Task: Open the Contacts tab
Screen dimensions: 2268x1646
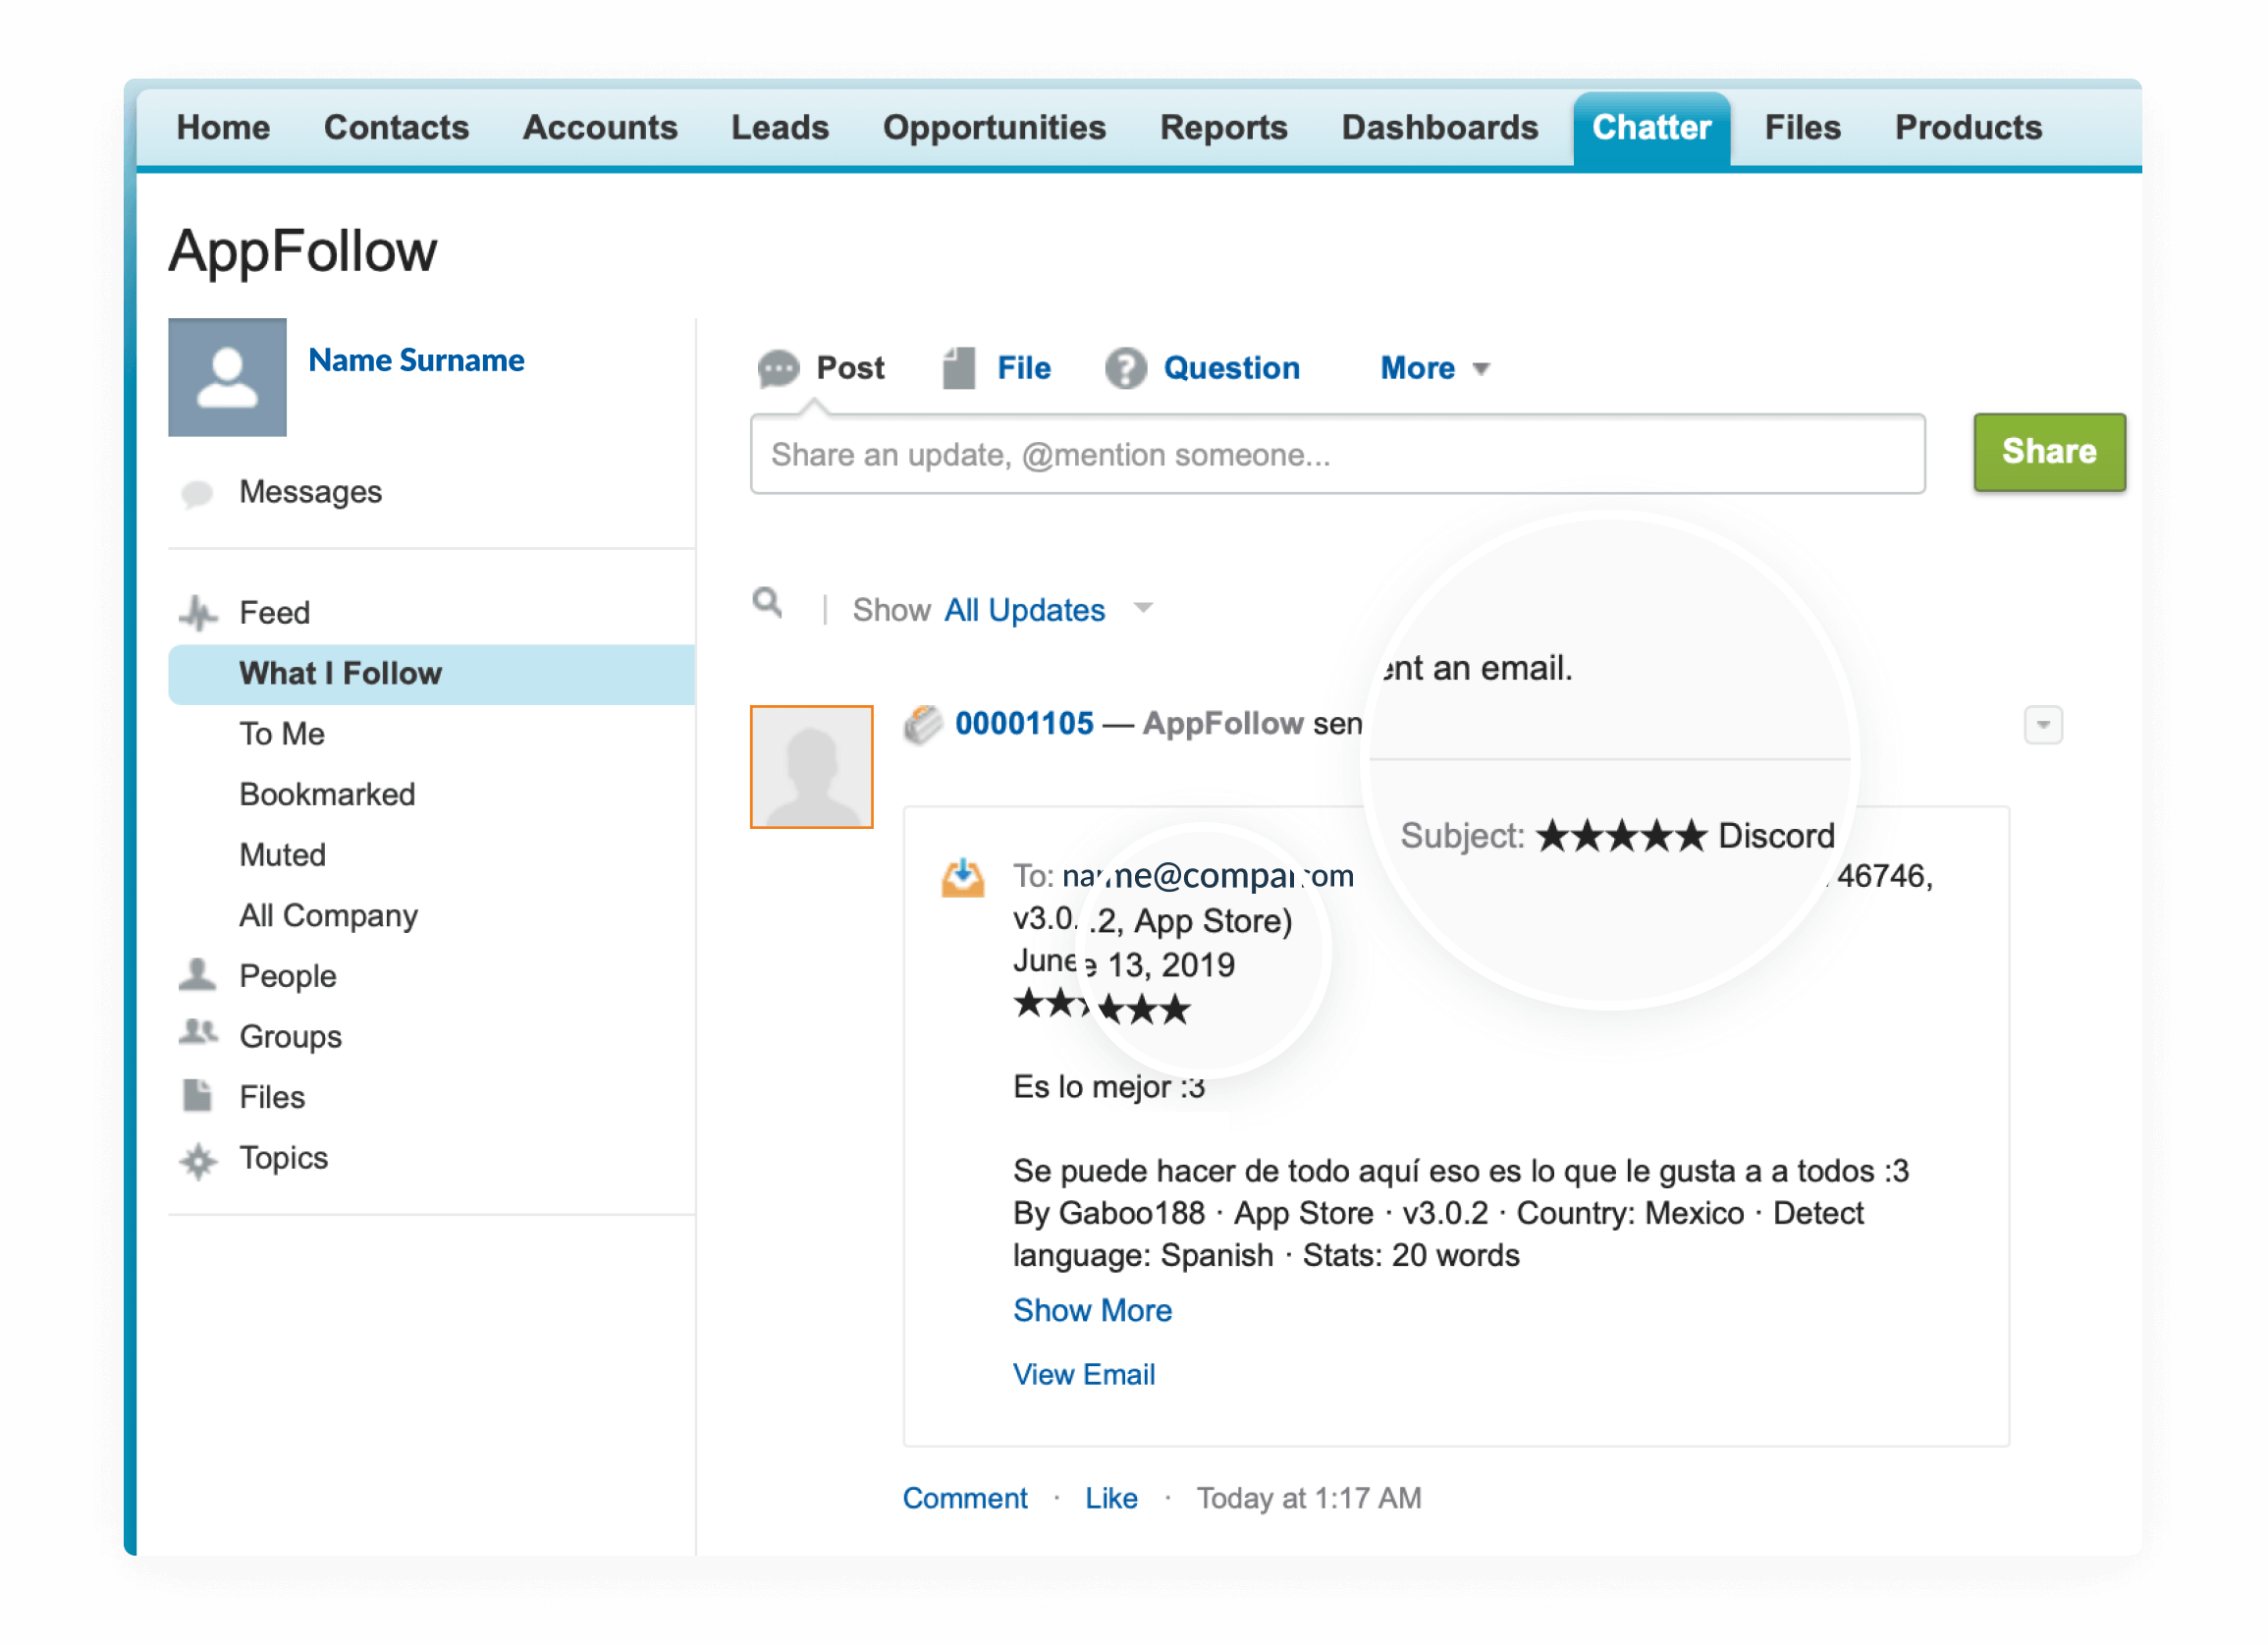Action: (396, 128)
